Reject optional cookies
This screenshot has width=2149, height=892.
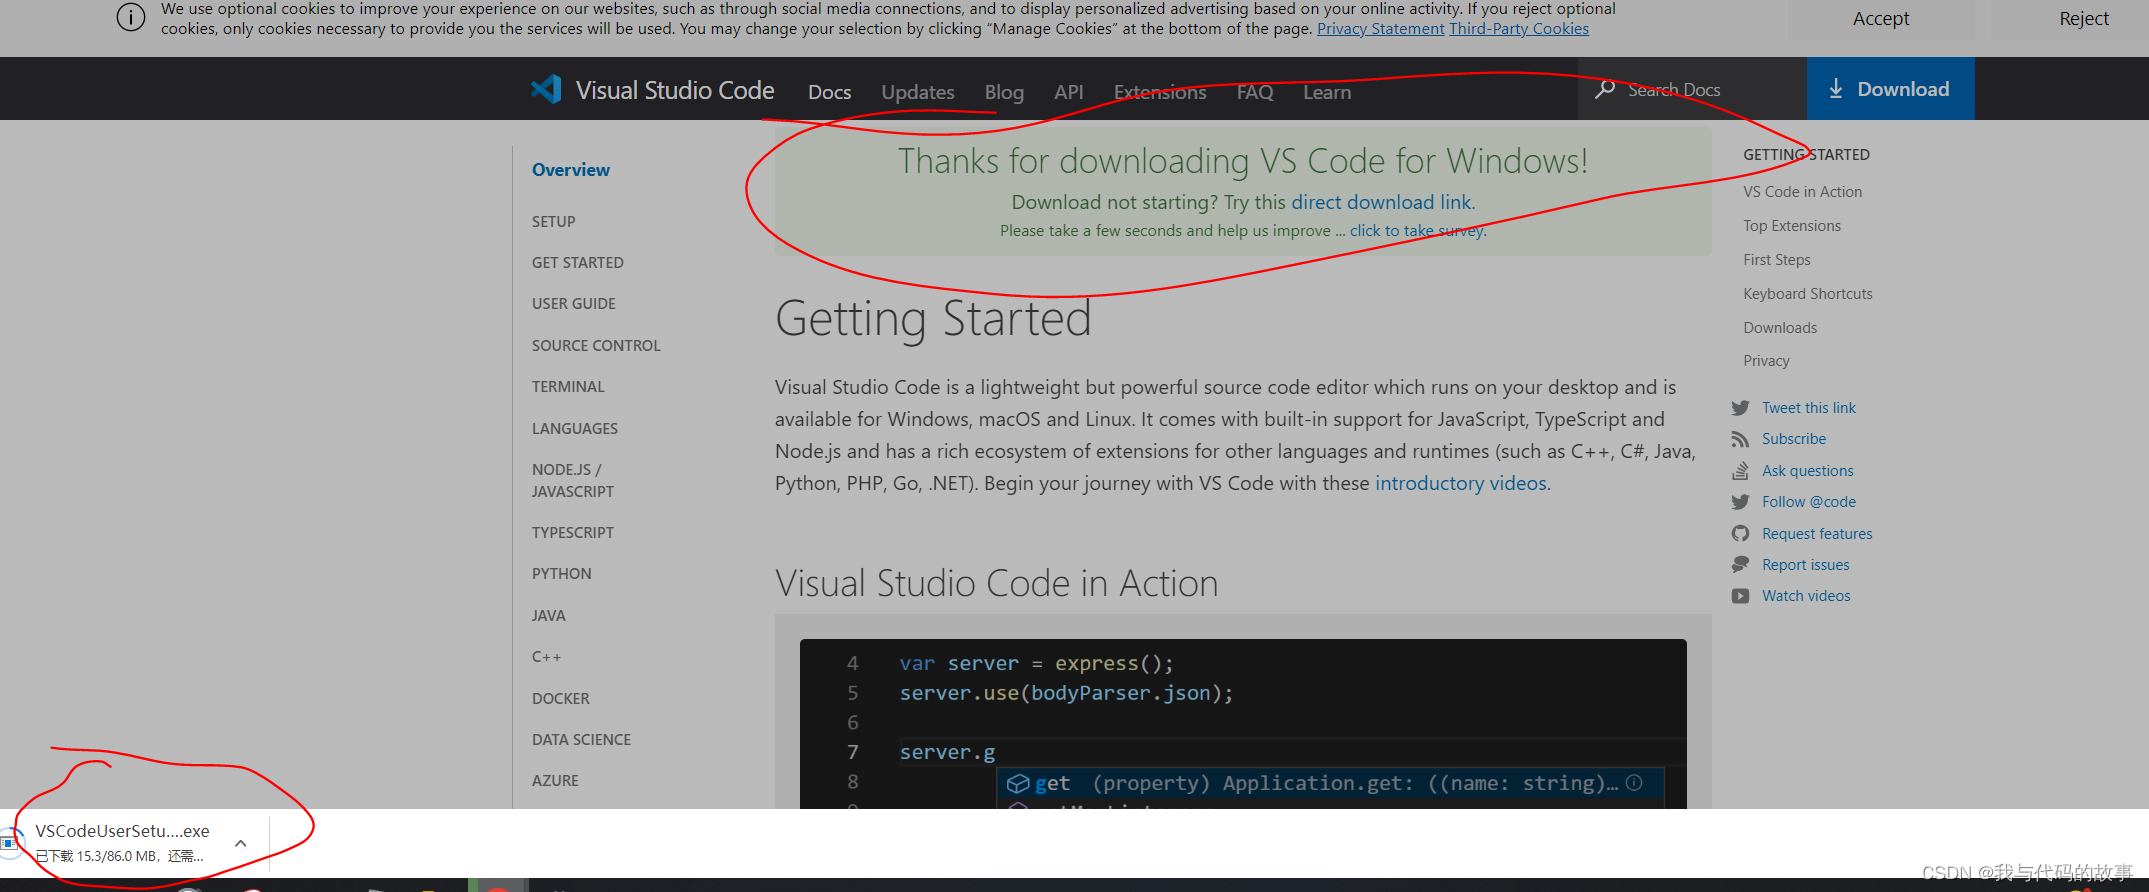(2084, 18)
